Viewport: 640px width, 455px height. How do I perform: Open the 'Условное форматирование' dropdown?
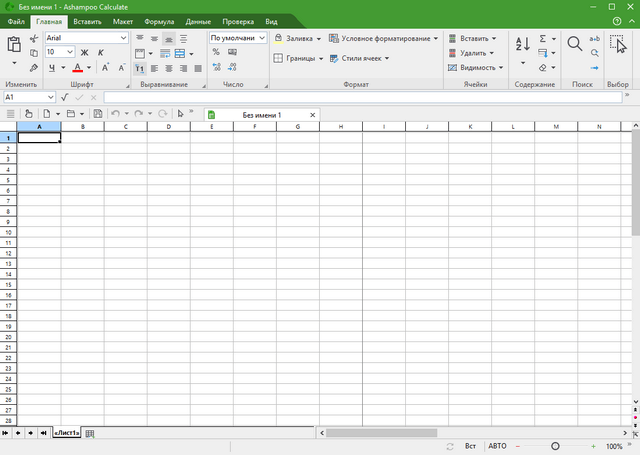click(384, 38)
